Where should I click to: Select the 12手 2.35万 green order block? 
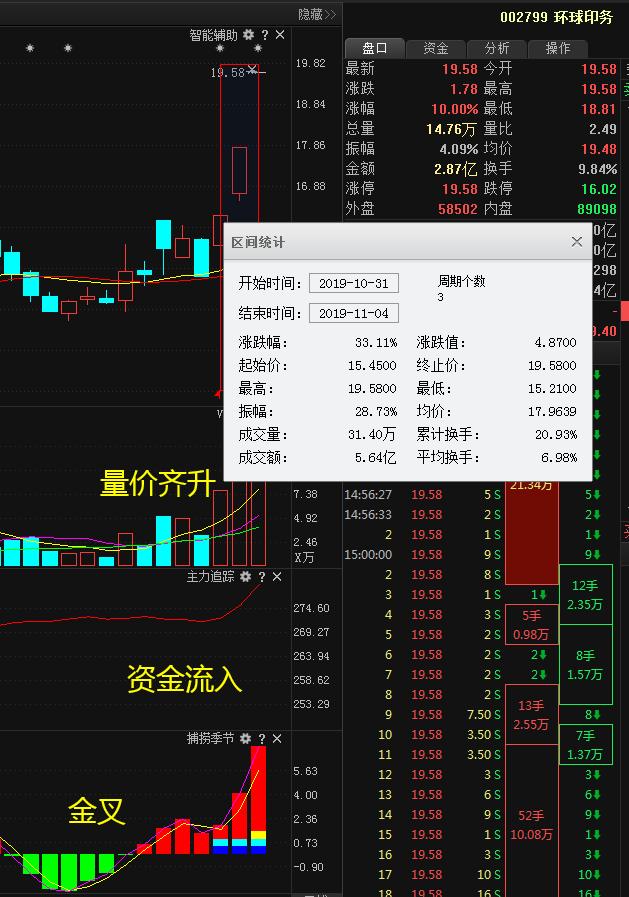(585, 594)
